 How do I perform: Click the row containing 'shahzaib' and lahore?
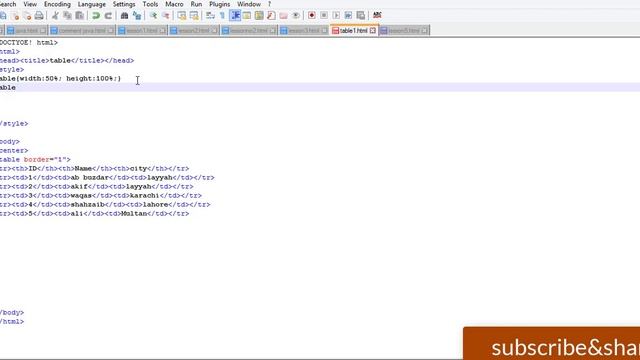click(105, 204)
